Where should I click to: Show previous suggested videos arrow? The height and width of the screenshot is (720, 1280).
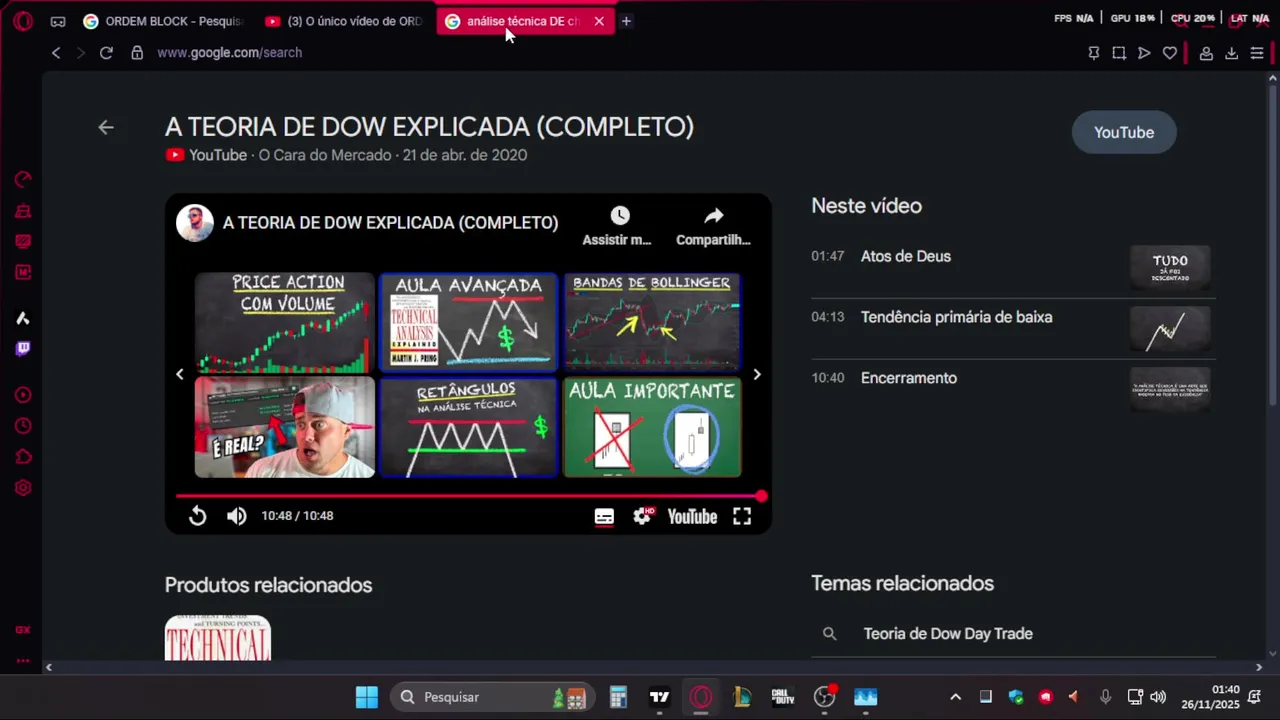[180, 375]
